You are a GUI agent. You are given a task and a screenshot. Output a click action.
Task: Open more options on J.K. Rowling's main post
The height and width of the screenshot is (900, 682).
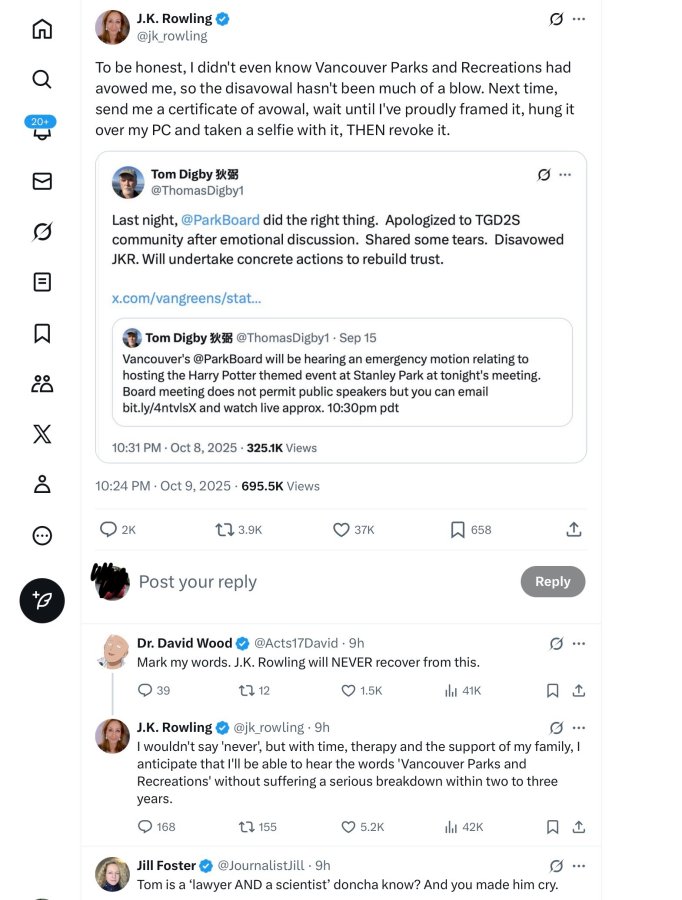pos(579,19)
